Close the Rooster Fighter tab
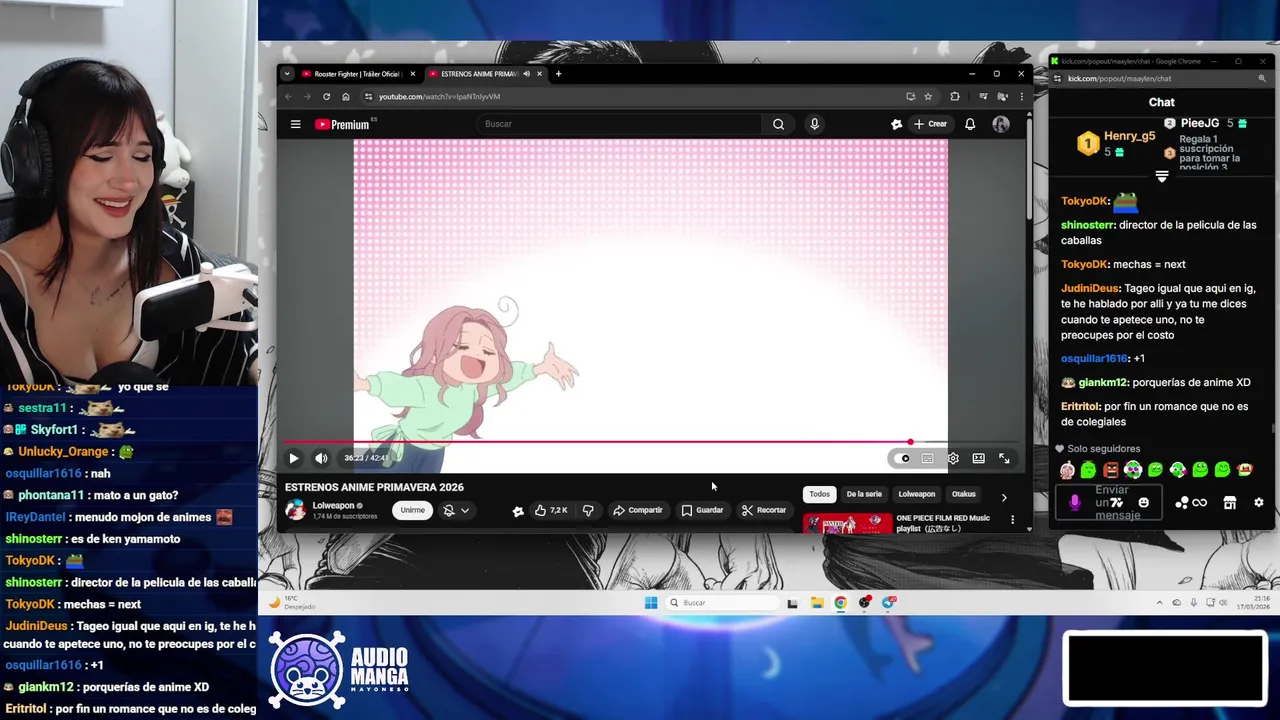The image size is (1280, 720). 412,74
